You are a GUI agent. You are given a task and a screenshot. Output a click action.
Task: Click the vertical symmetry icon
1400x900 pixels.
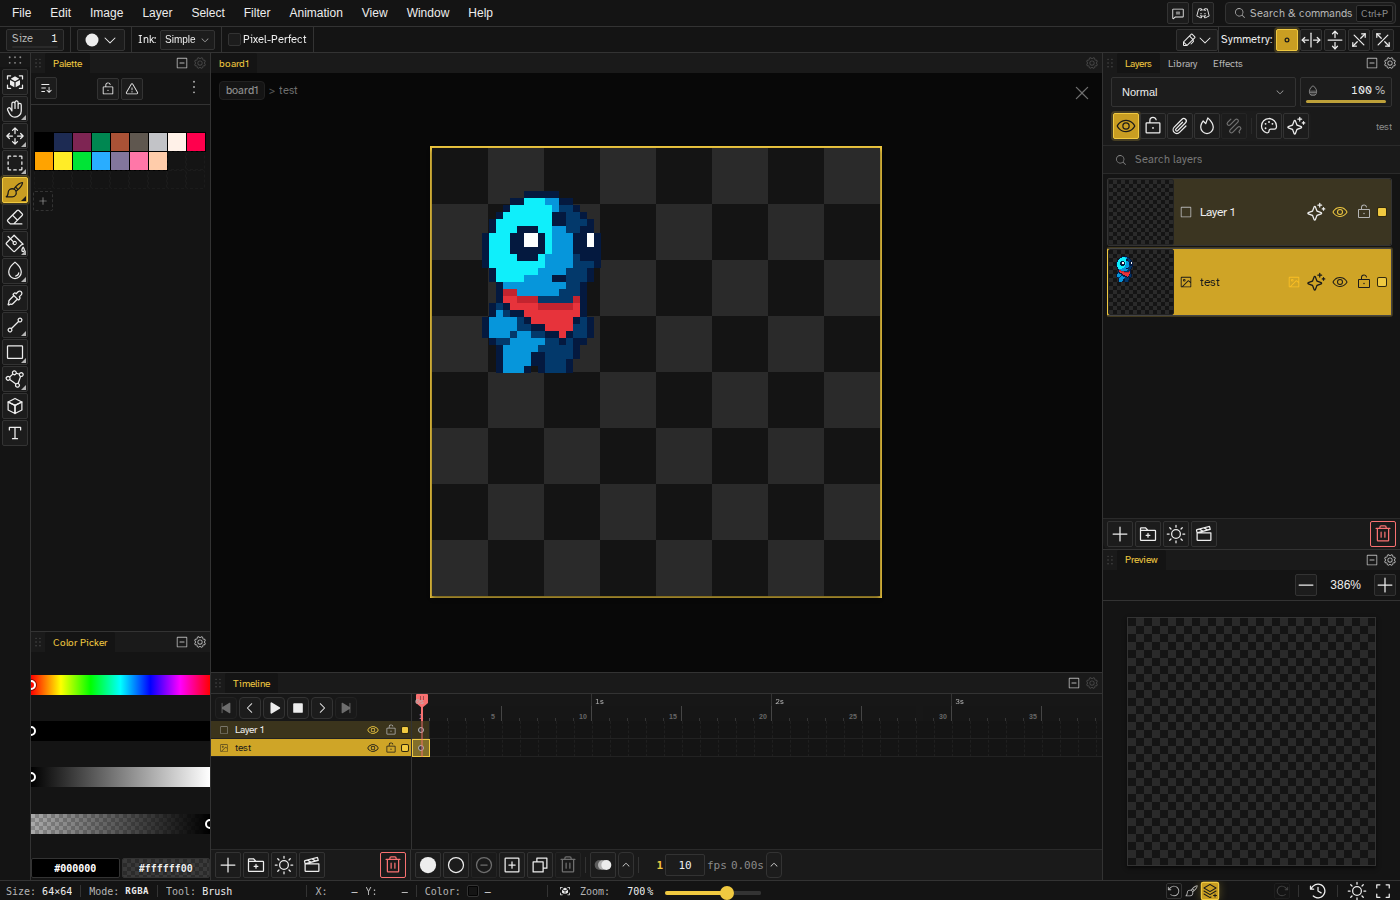(1335, 40)
